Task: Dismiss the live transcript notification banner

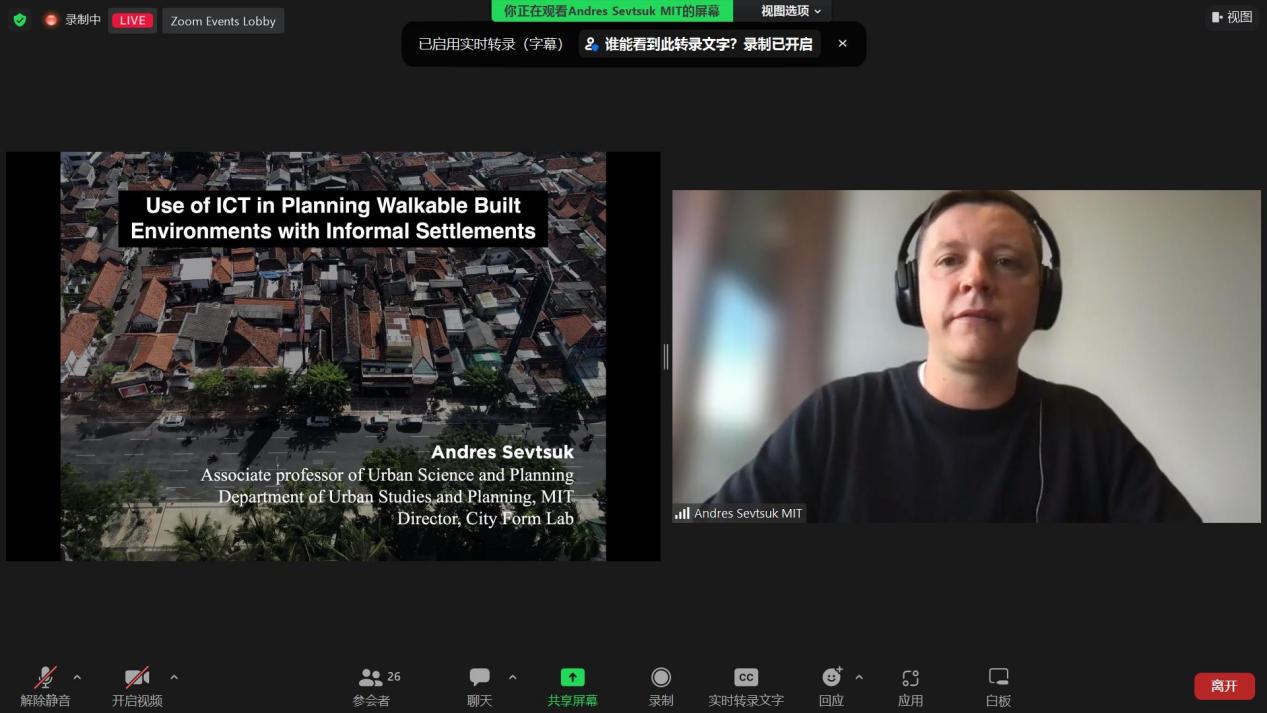Action: point(842,44)
